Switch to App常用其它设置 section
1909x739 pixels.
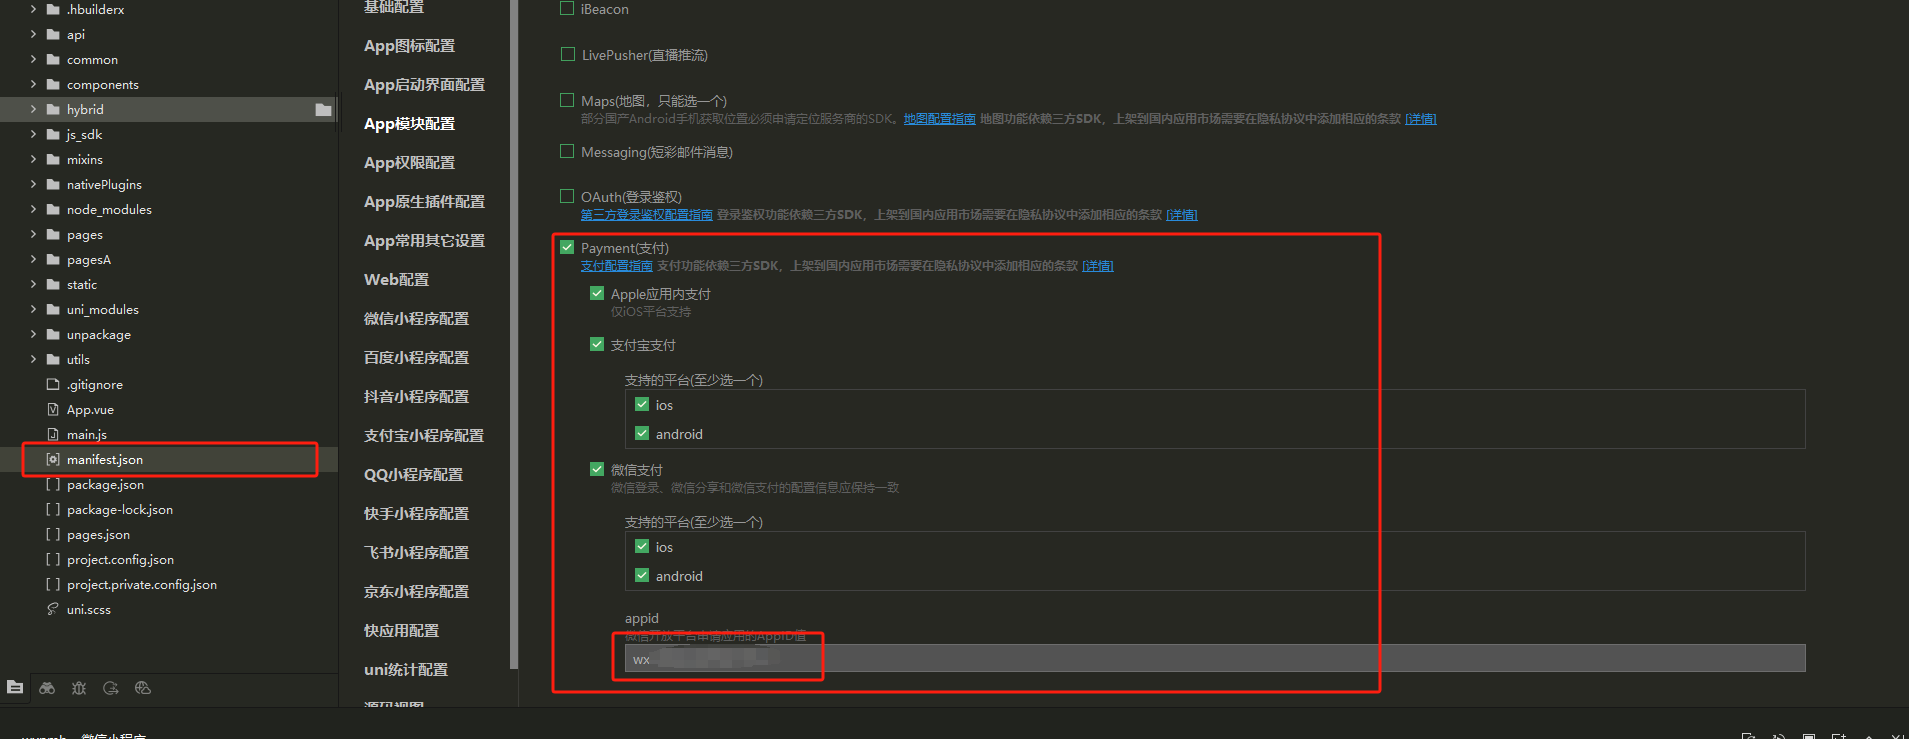424,241
